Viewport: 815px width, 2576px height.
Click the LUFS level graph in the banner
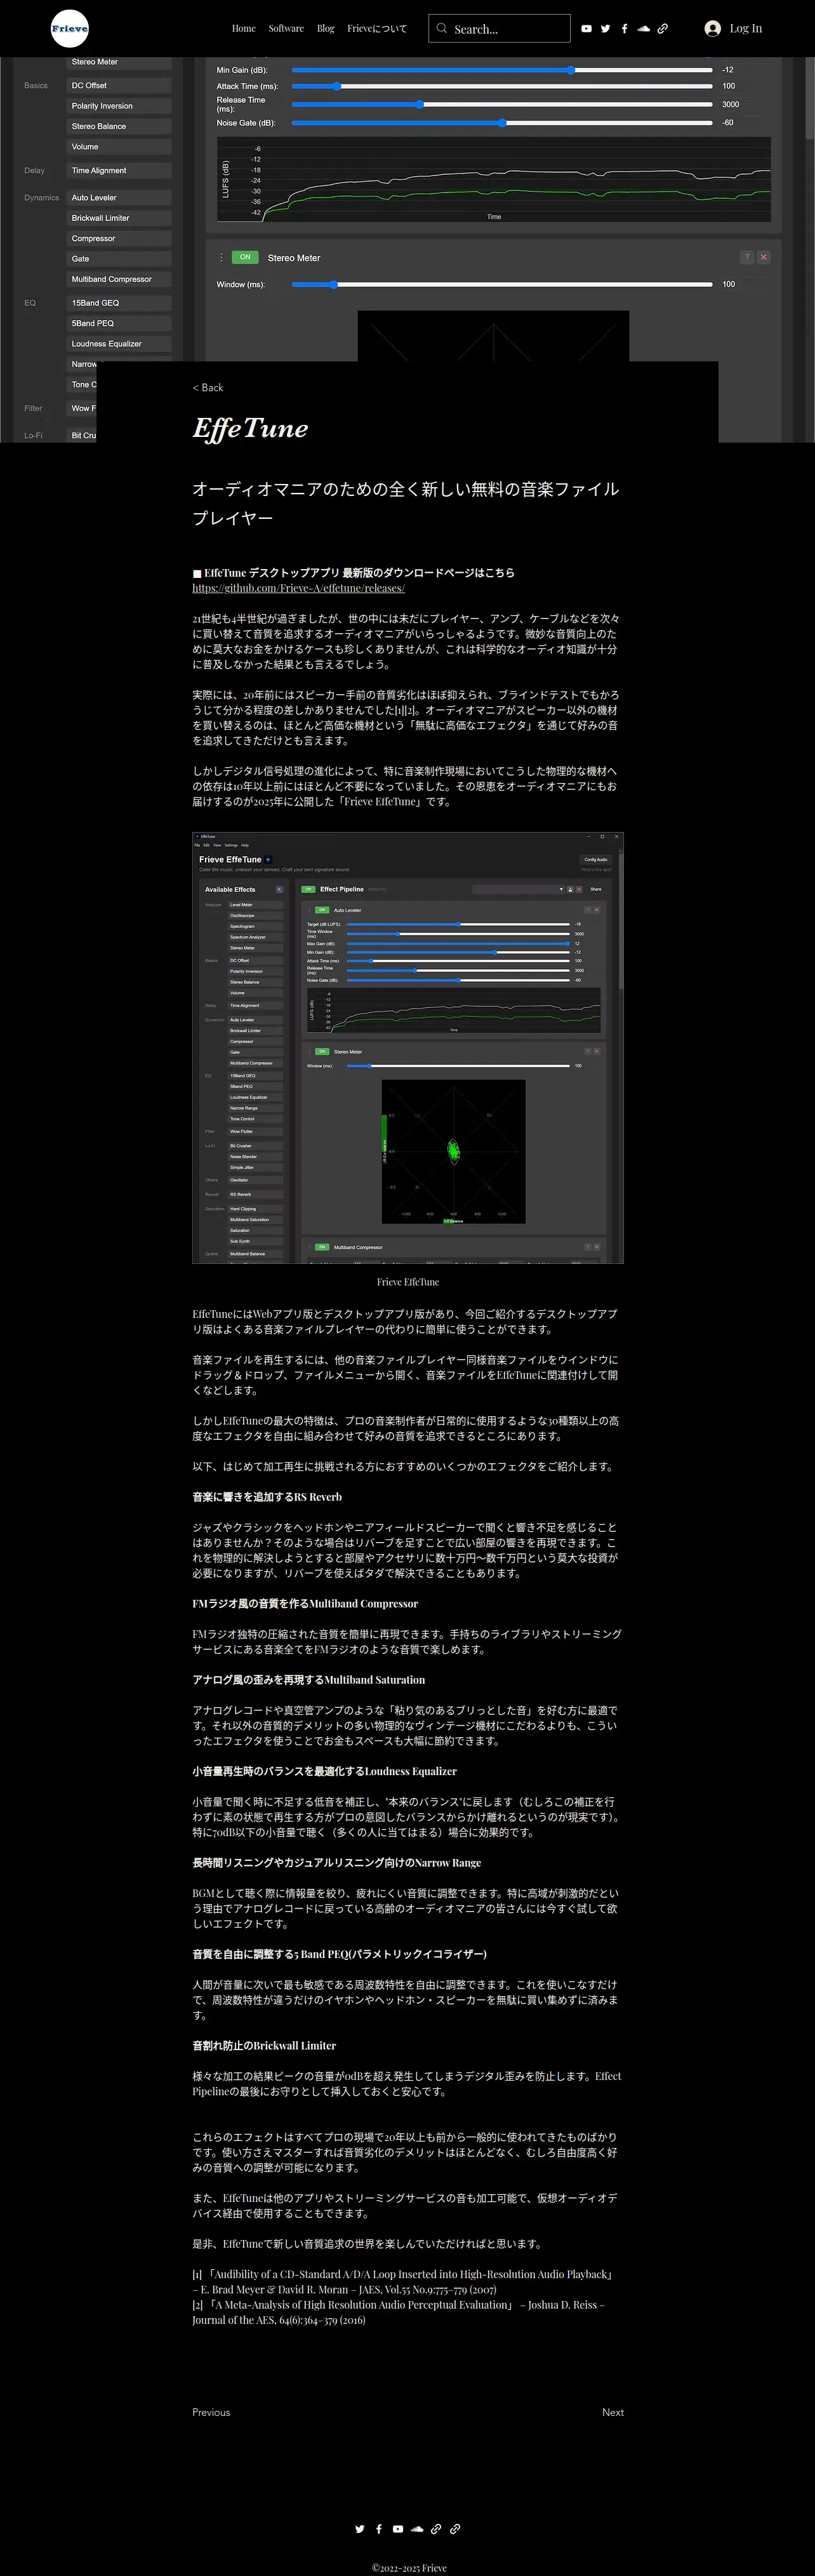point(494,179)
